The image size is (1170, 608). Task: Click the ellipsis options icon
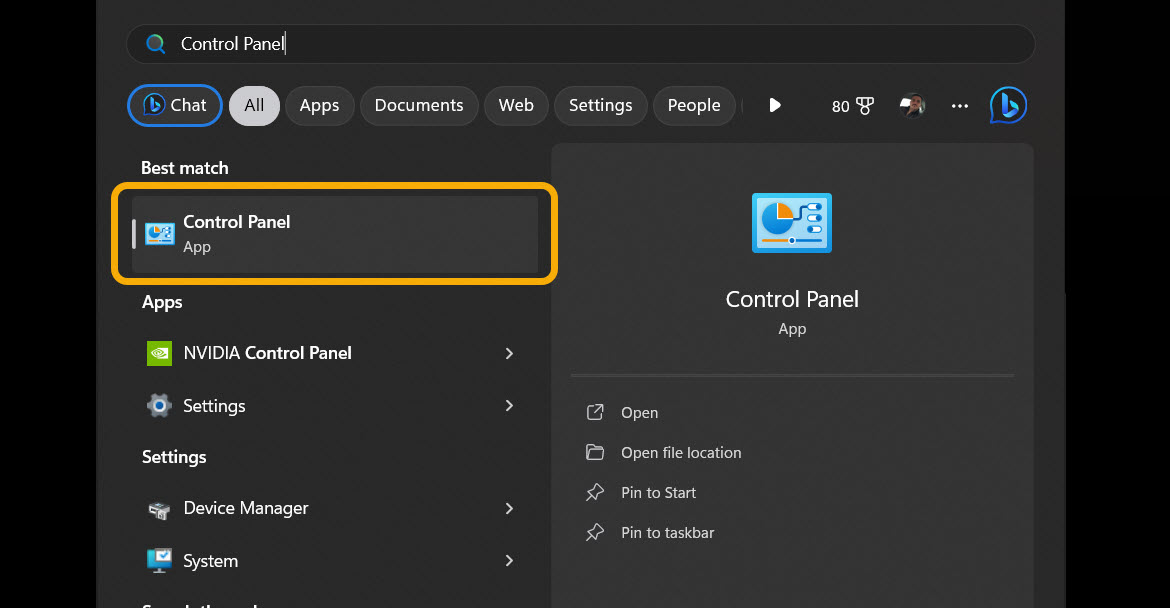coord(959,106)
